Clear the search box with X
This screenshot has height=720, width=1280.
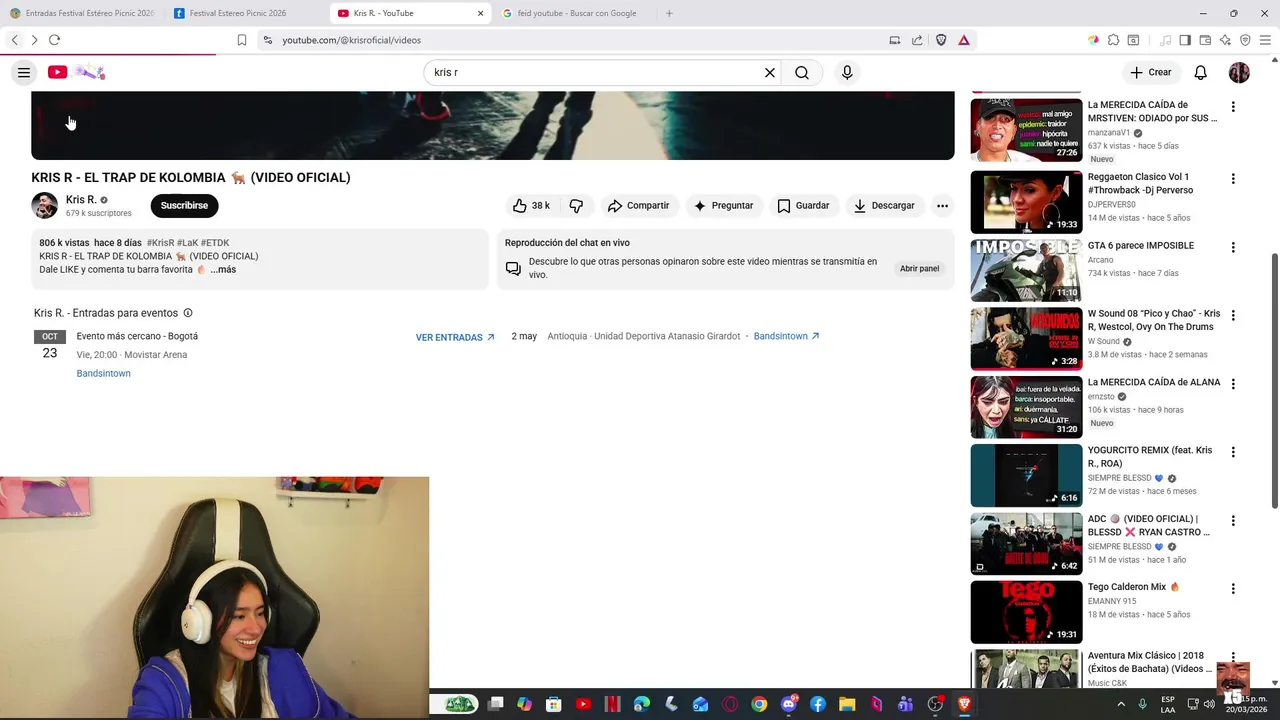(x=770, y=72)
